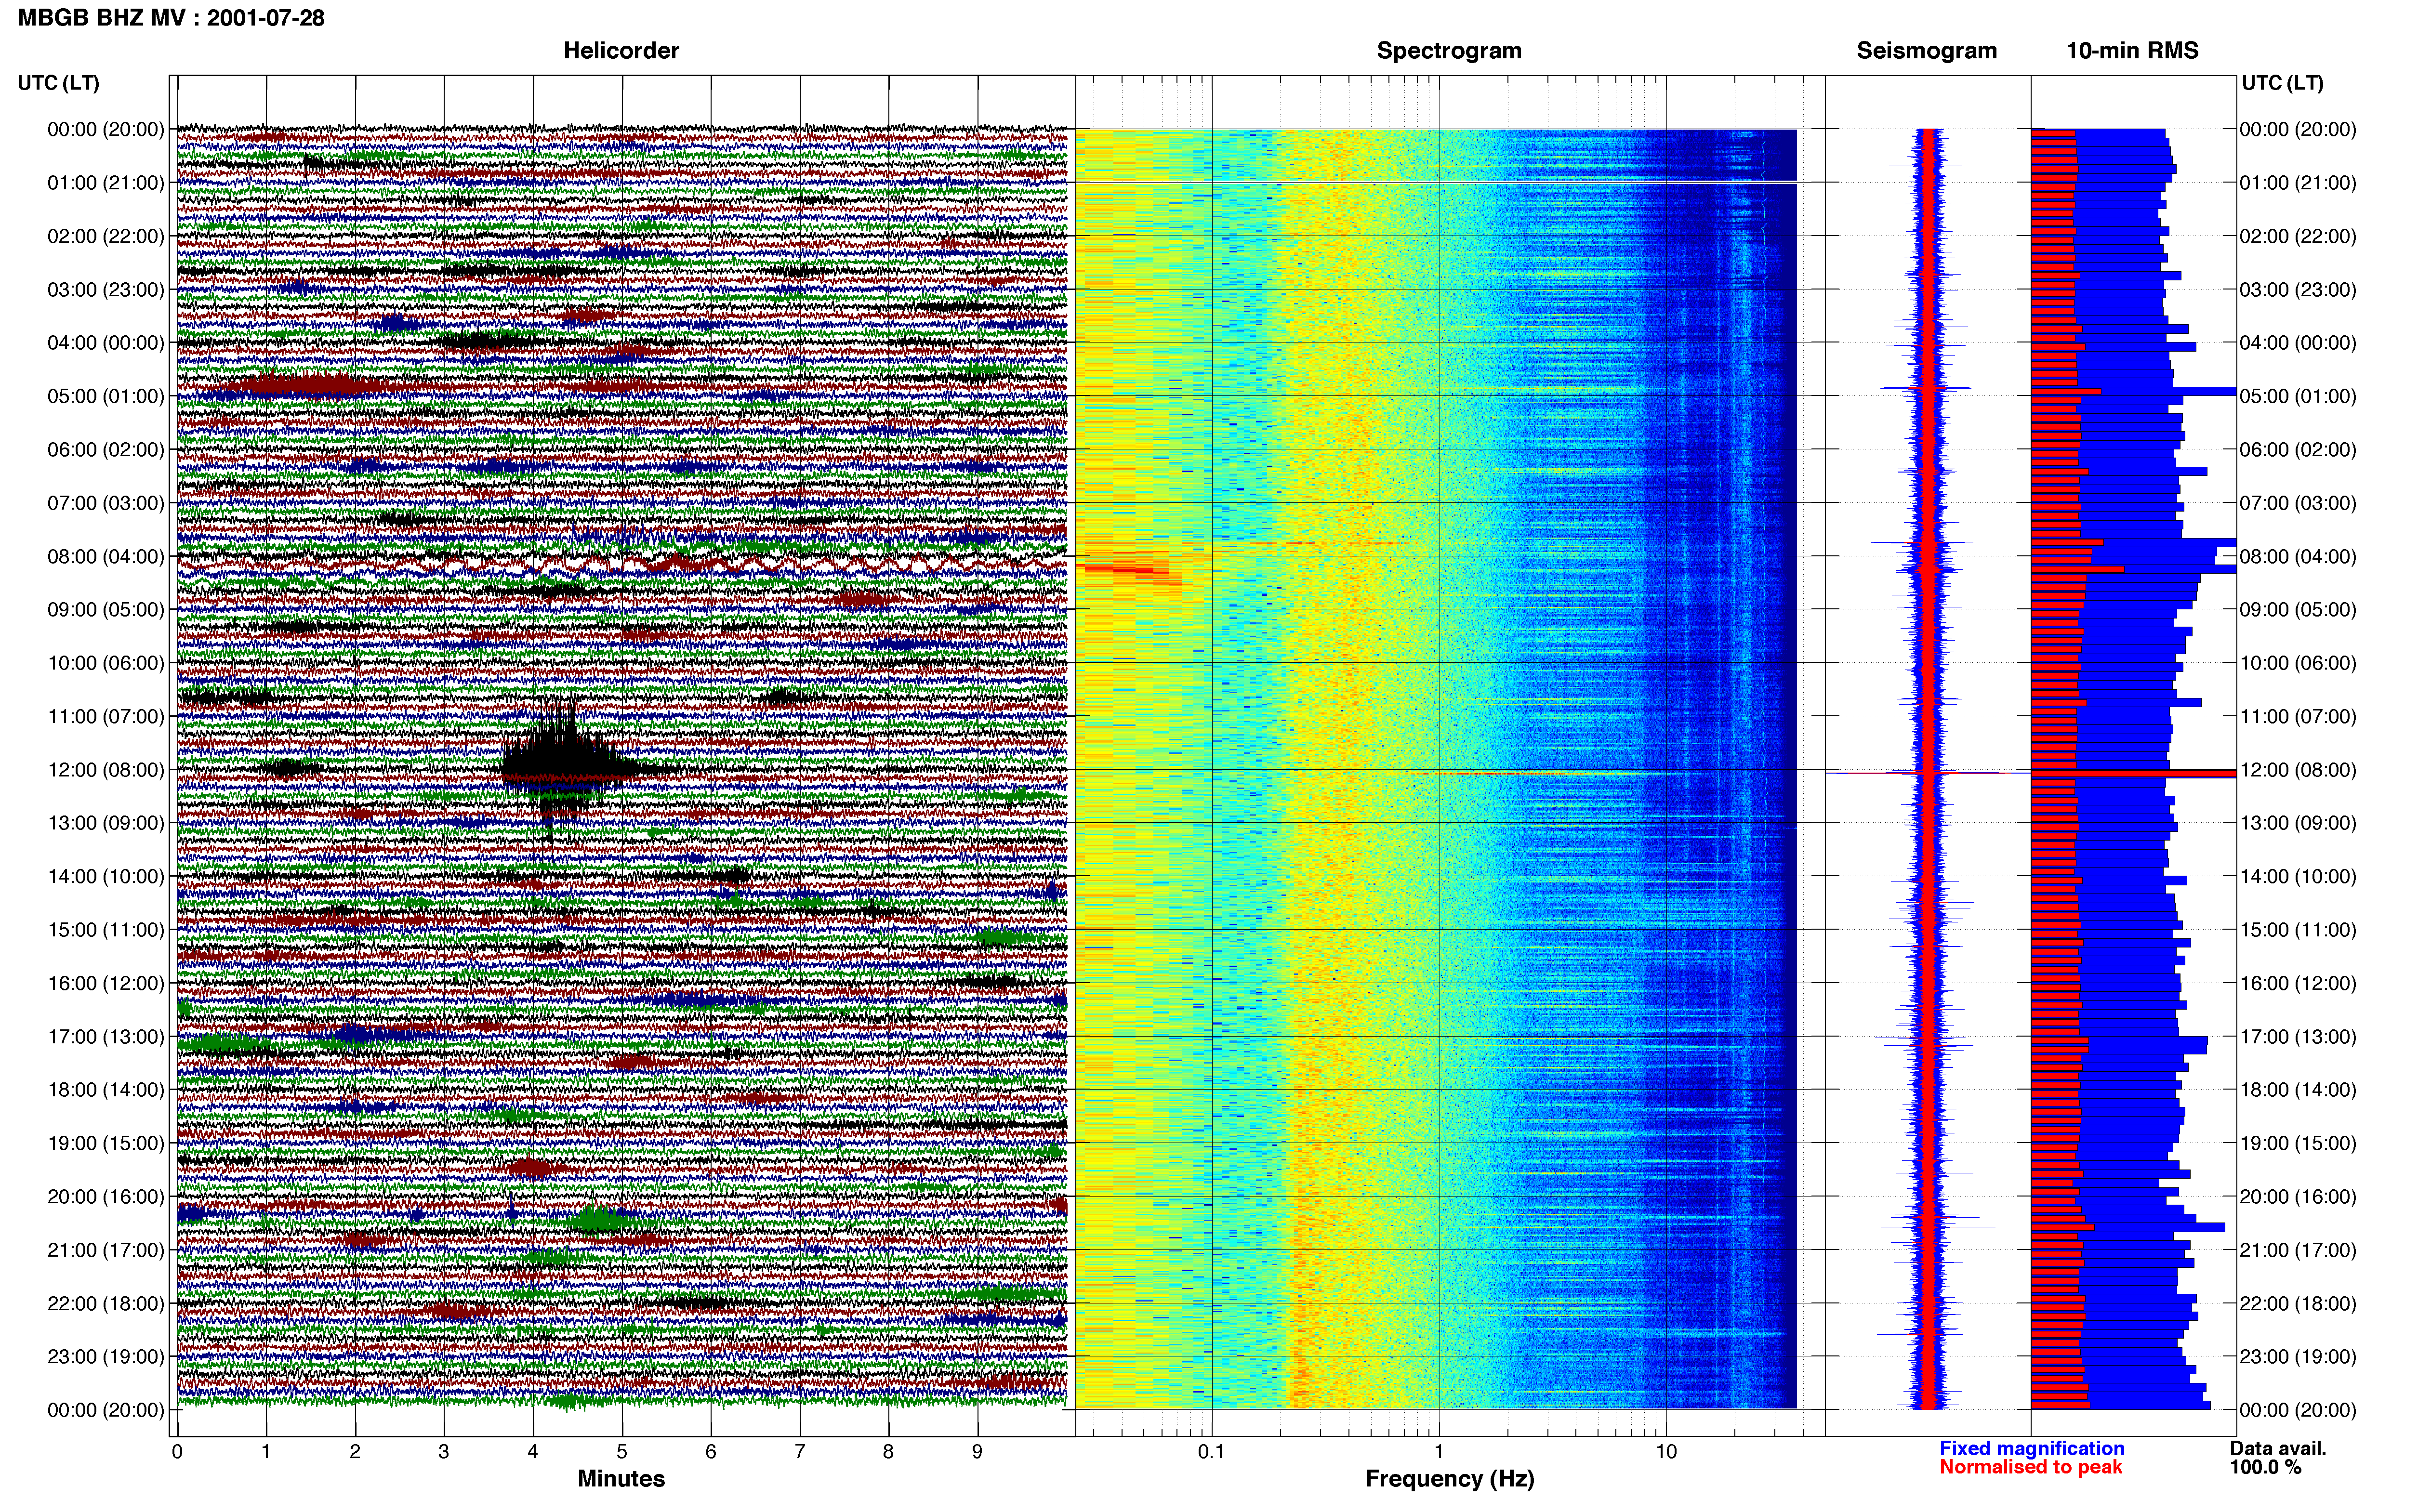The width and height of the screenshot is (2418, 1512).
Task: Click the right '09:00 (05:00)' time label
Action: pos(2298,610)
